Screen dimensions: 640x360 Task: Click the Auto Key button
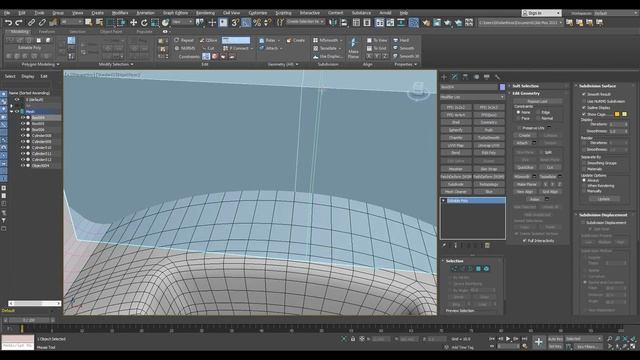pos(555,339)
